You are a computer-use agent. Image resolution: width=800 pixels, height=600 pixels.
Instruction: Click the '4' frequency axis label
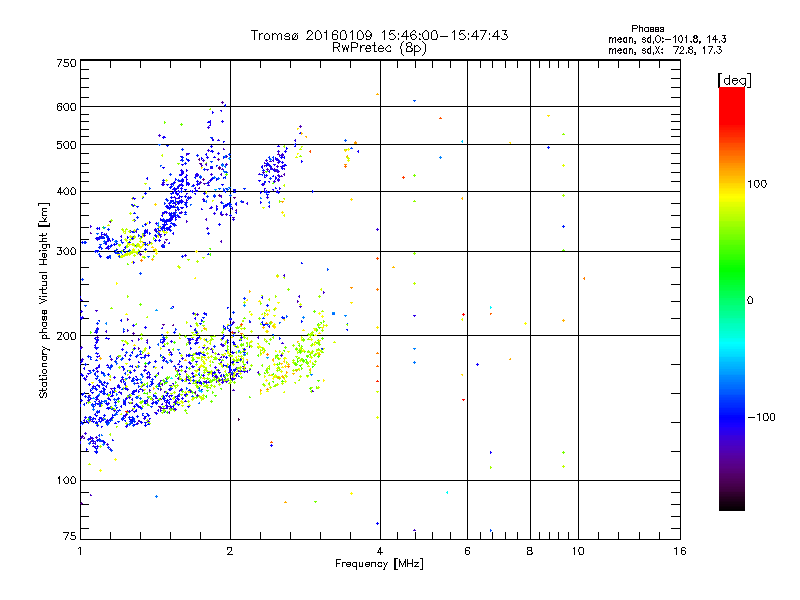click(x=380, y=551)
